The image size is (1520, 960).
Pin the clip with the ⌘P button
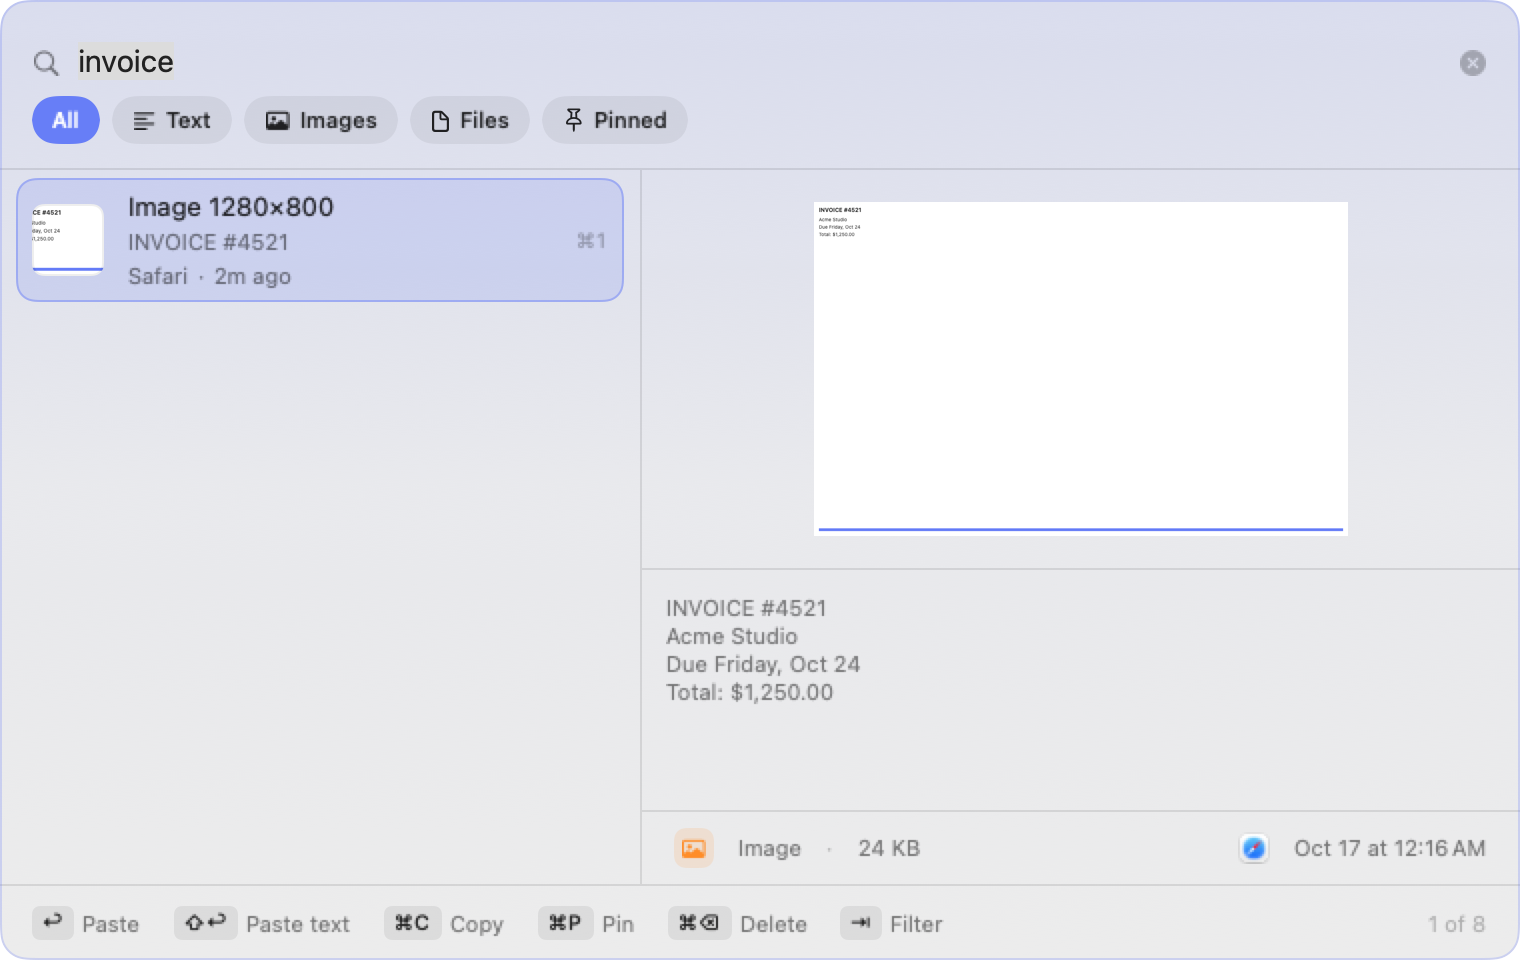565,923
